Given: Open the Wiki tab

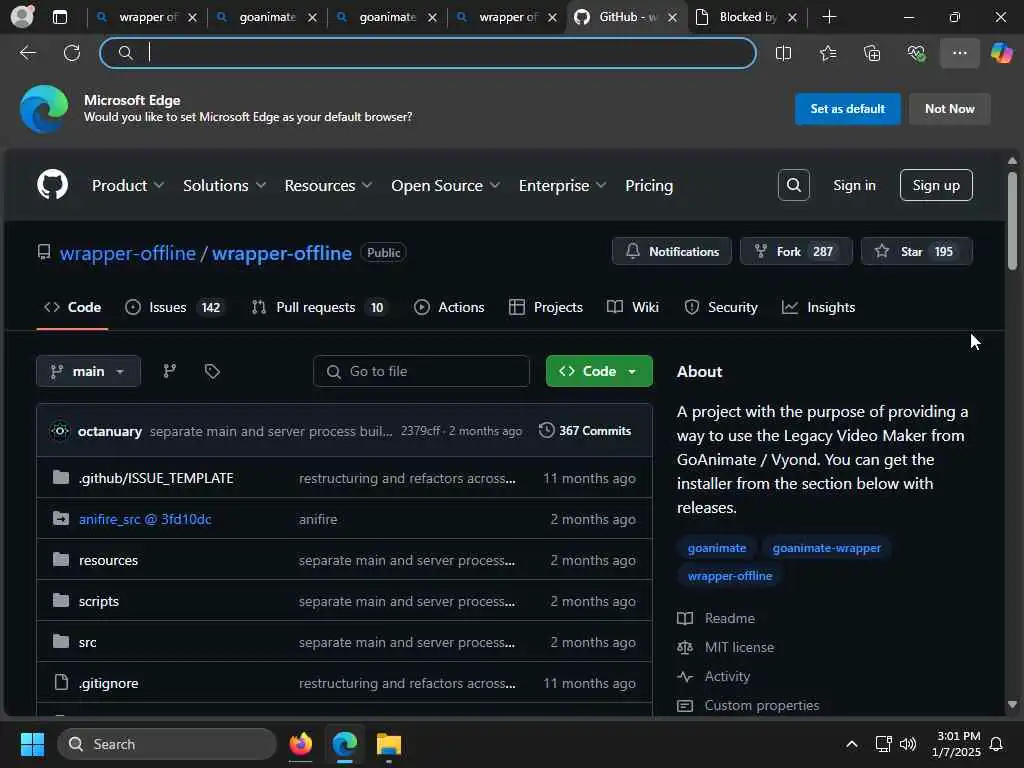Looking at the screenshot, I should click(x=633, y=307).
